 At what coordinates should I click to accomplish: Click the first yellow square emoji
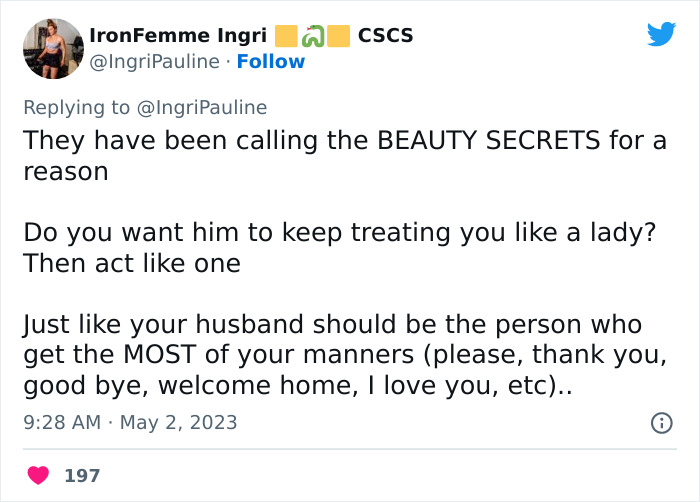[286, 37]
